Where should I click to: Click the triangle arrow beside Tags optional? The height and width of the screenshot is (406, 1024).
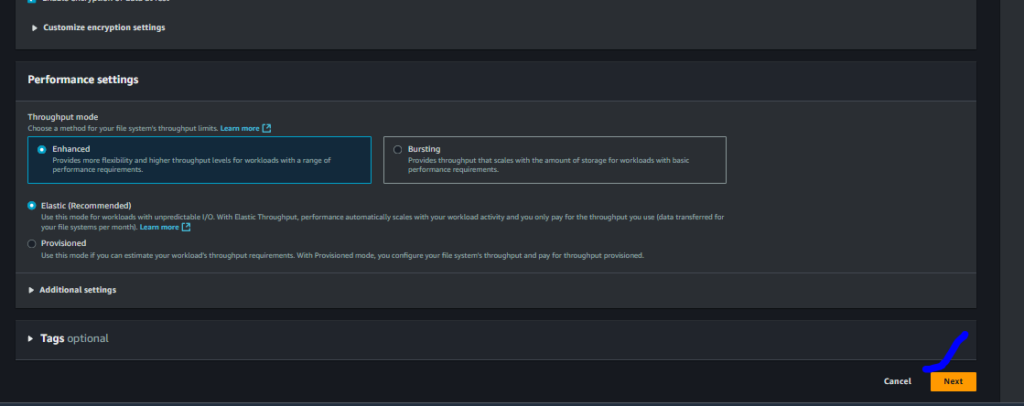tap(31, 339)
